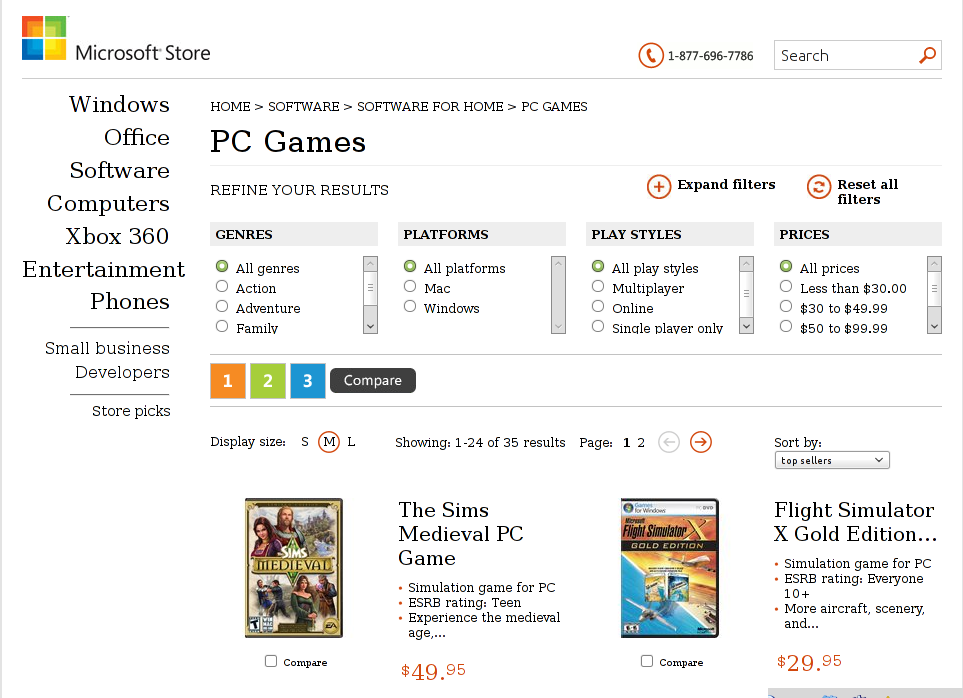Viewport: 963px width, 698px height.
Task: Open the Store picks link
Action: pos(131,411)
